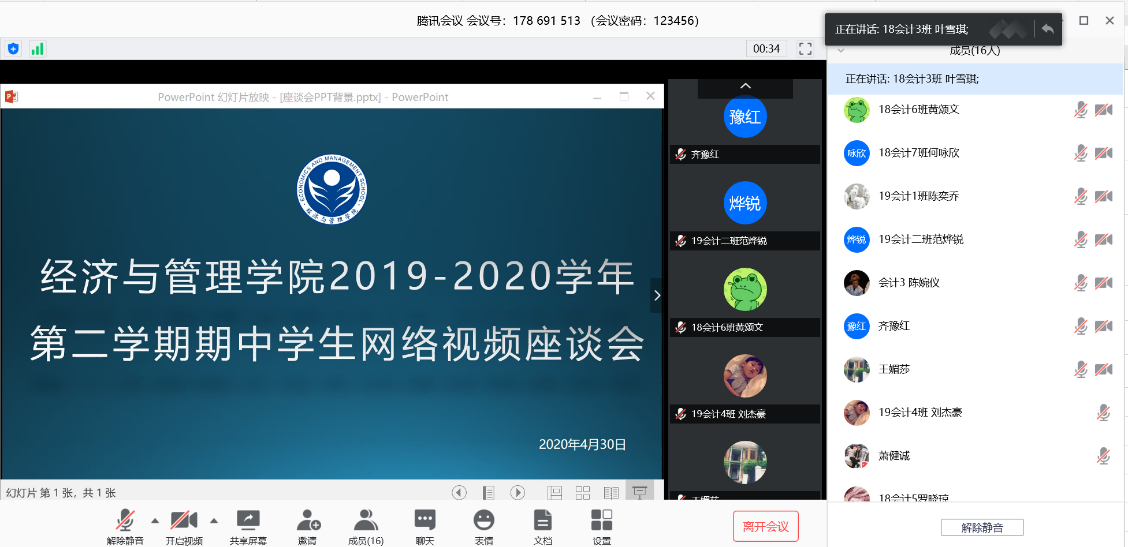This screenshot has height=547, width=1128.
Task: Click the leave meeting (离开会议) button
Action: pyautogui.click(x=765, y=526)
